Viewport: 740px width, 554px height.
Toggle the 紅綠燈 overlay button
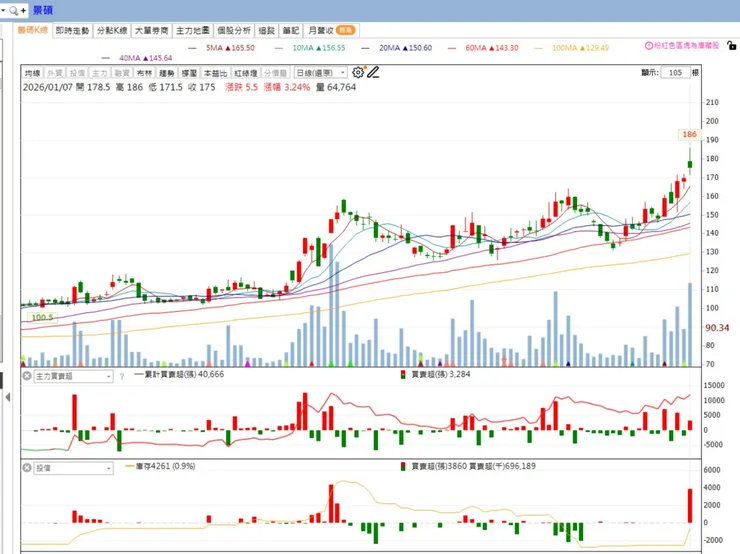pyautogui.click(x=245, y=73)
